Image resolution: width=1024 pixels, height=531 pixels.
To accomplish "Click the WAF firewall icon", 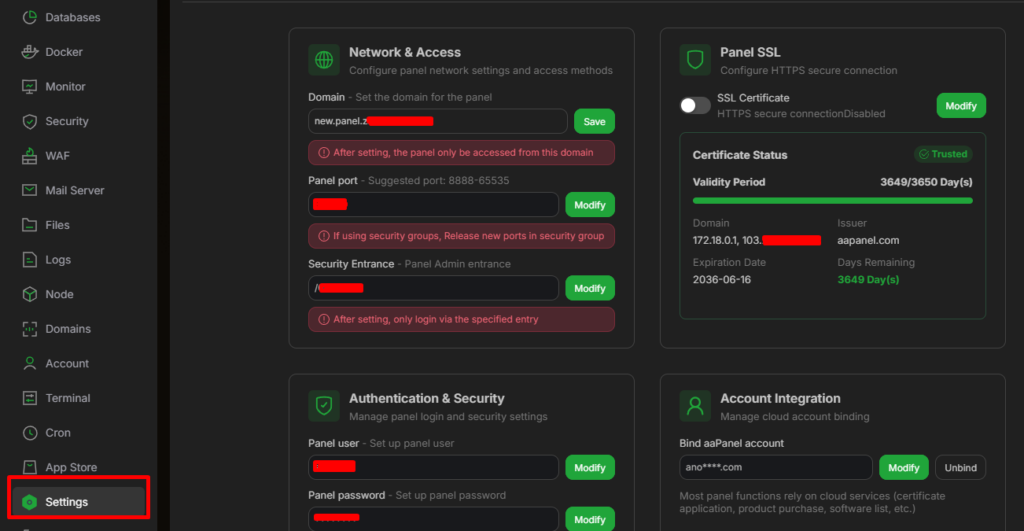I will pos(29,156).
